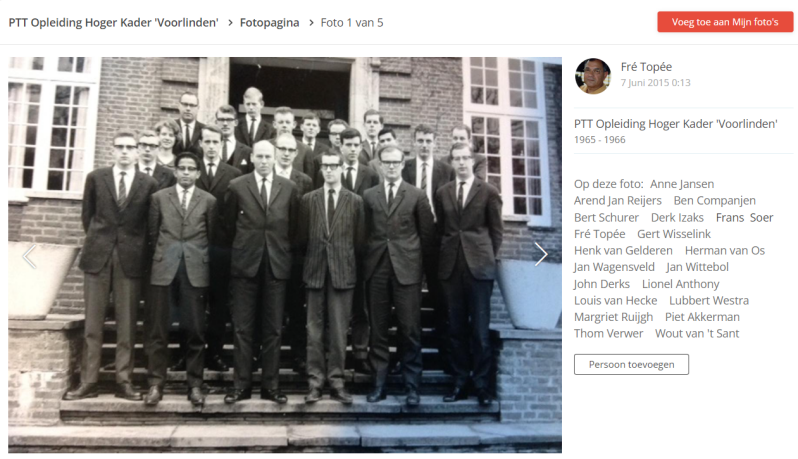
Task: Select tagged person Gert Wisselink
Action: point(674,234)
